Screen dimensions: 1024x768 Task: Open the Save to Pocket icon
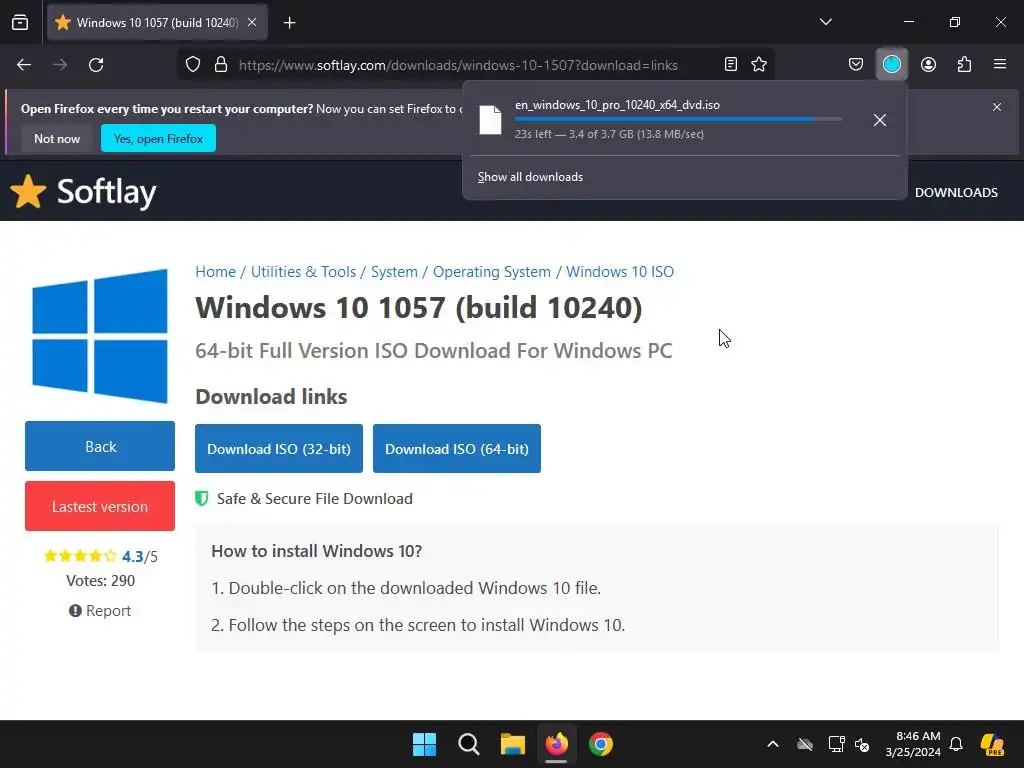856,65
